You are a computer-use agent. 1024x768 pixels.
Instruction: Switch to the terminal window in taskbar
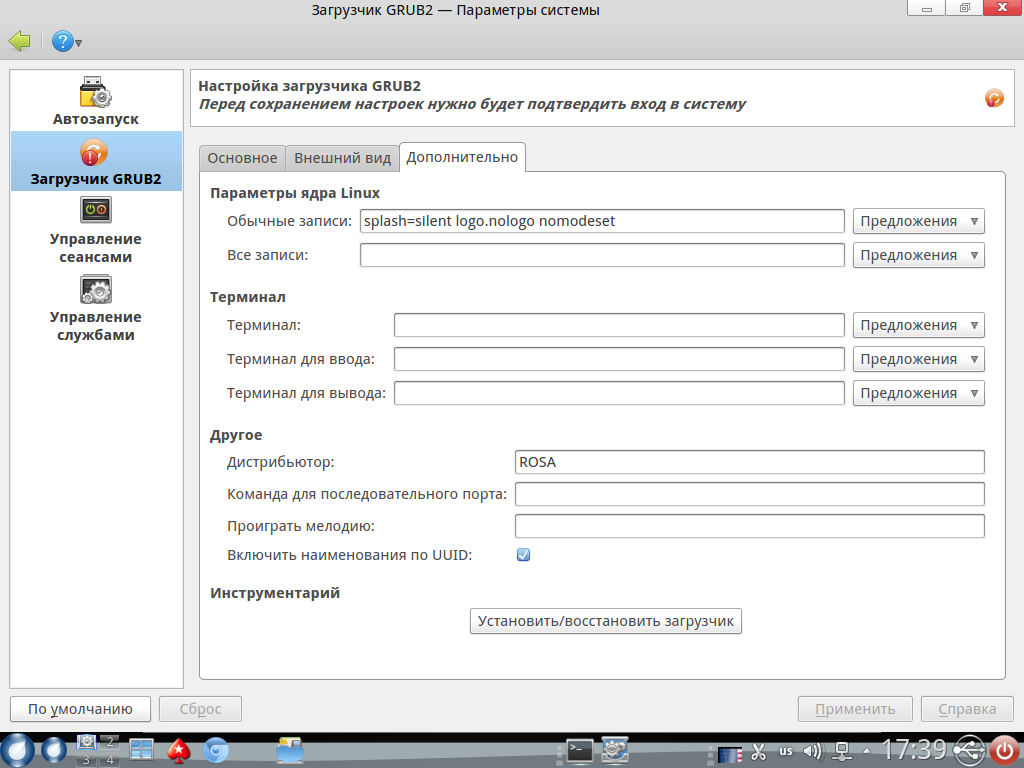[579, 751]
